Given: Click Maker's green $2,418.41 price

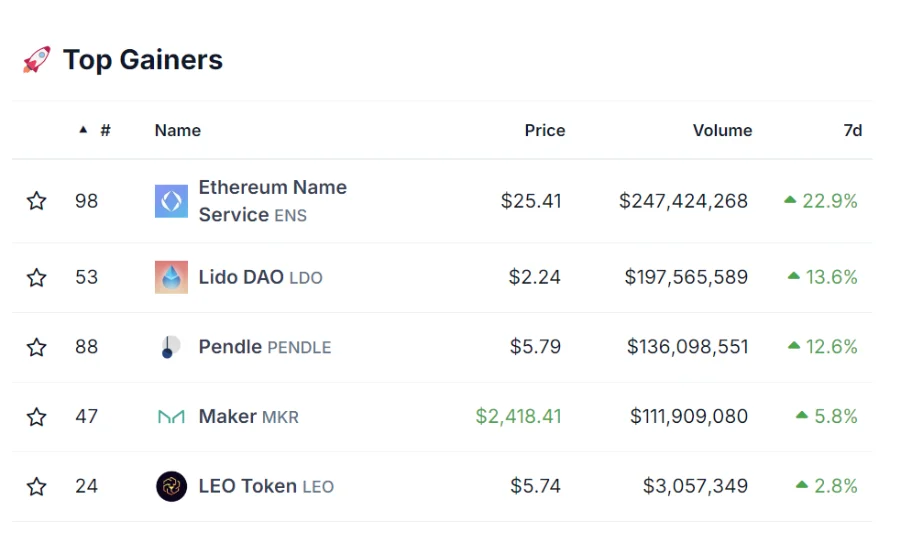Looking at the screenshot, I should 518,416.
